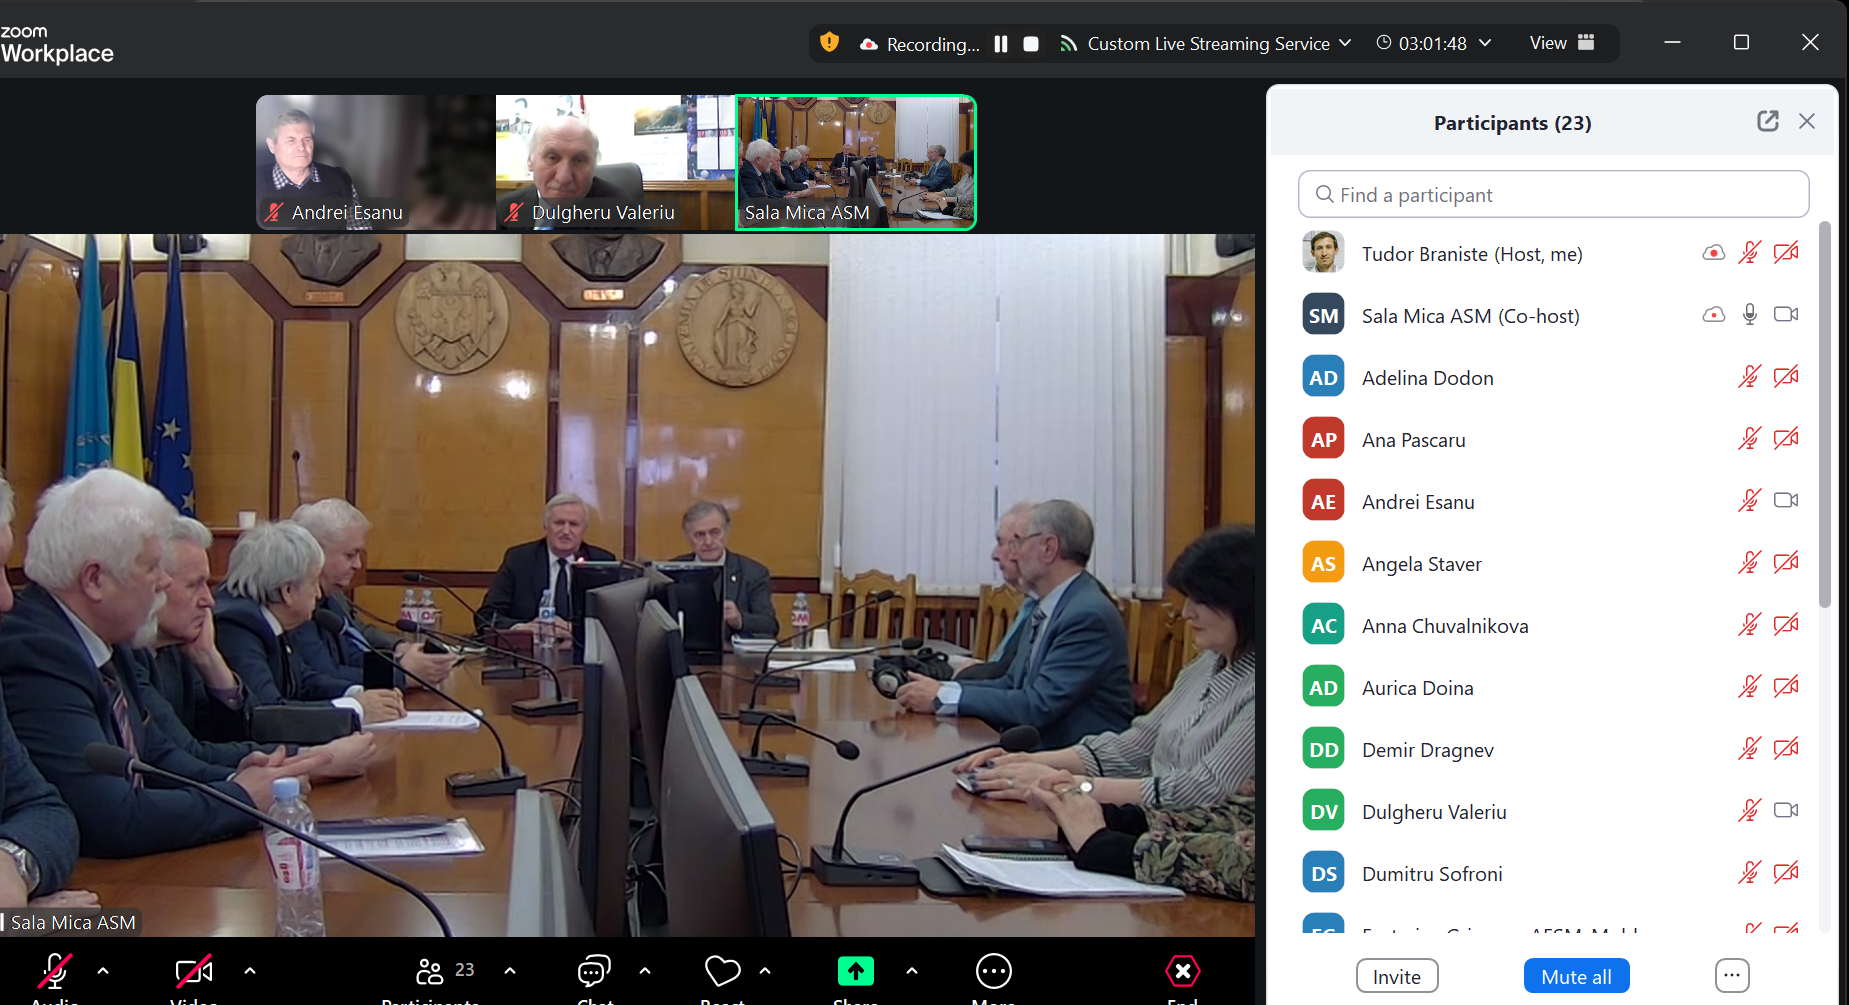Image resolution: width=1849 pixels, height=1005 pixels.
Task: Click the security shield icon
Action: coord(829,43)
